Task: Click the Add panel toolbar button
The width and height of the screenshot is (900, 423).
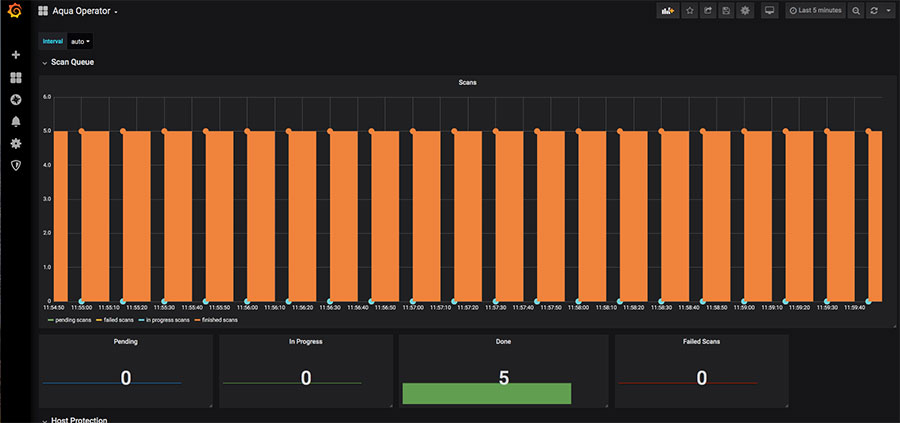Action: (668, 10)
